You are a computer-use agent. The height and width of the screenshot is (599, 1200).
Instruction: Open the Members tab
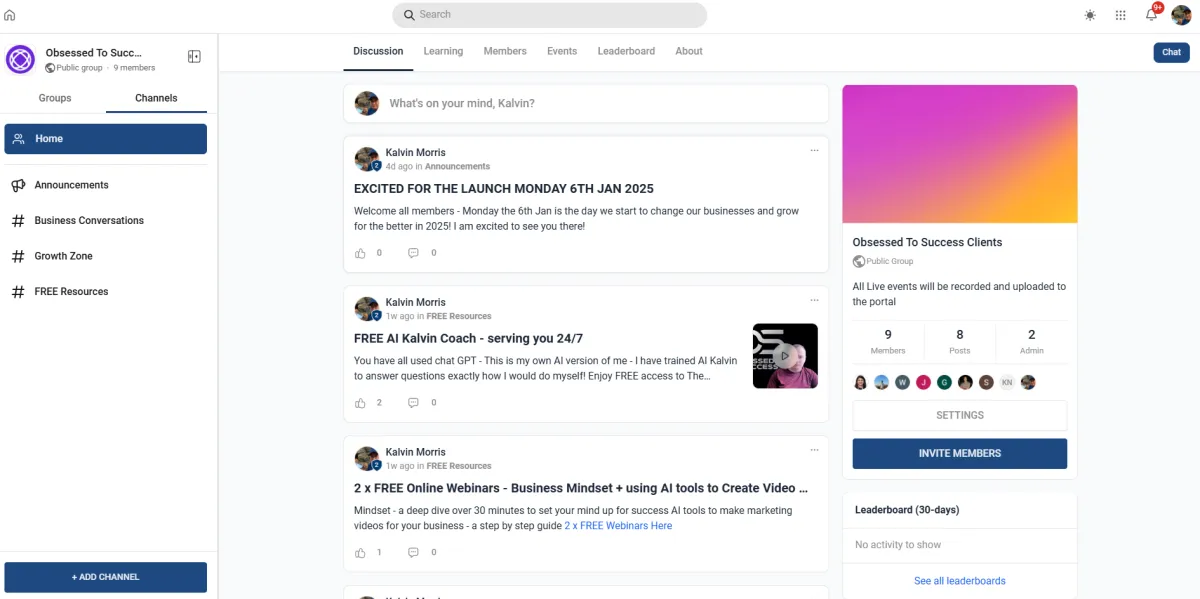click(505, 51)
